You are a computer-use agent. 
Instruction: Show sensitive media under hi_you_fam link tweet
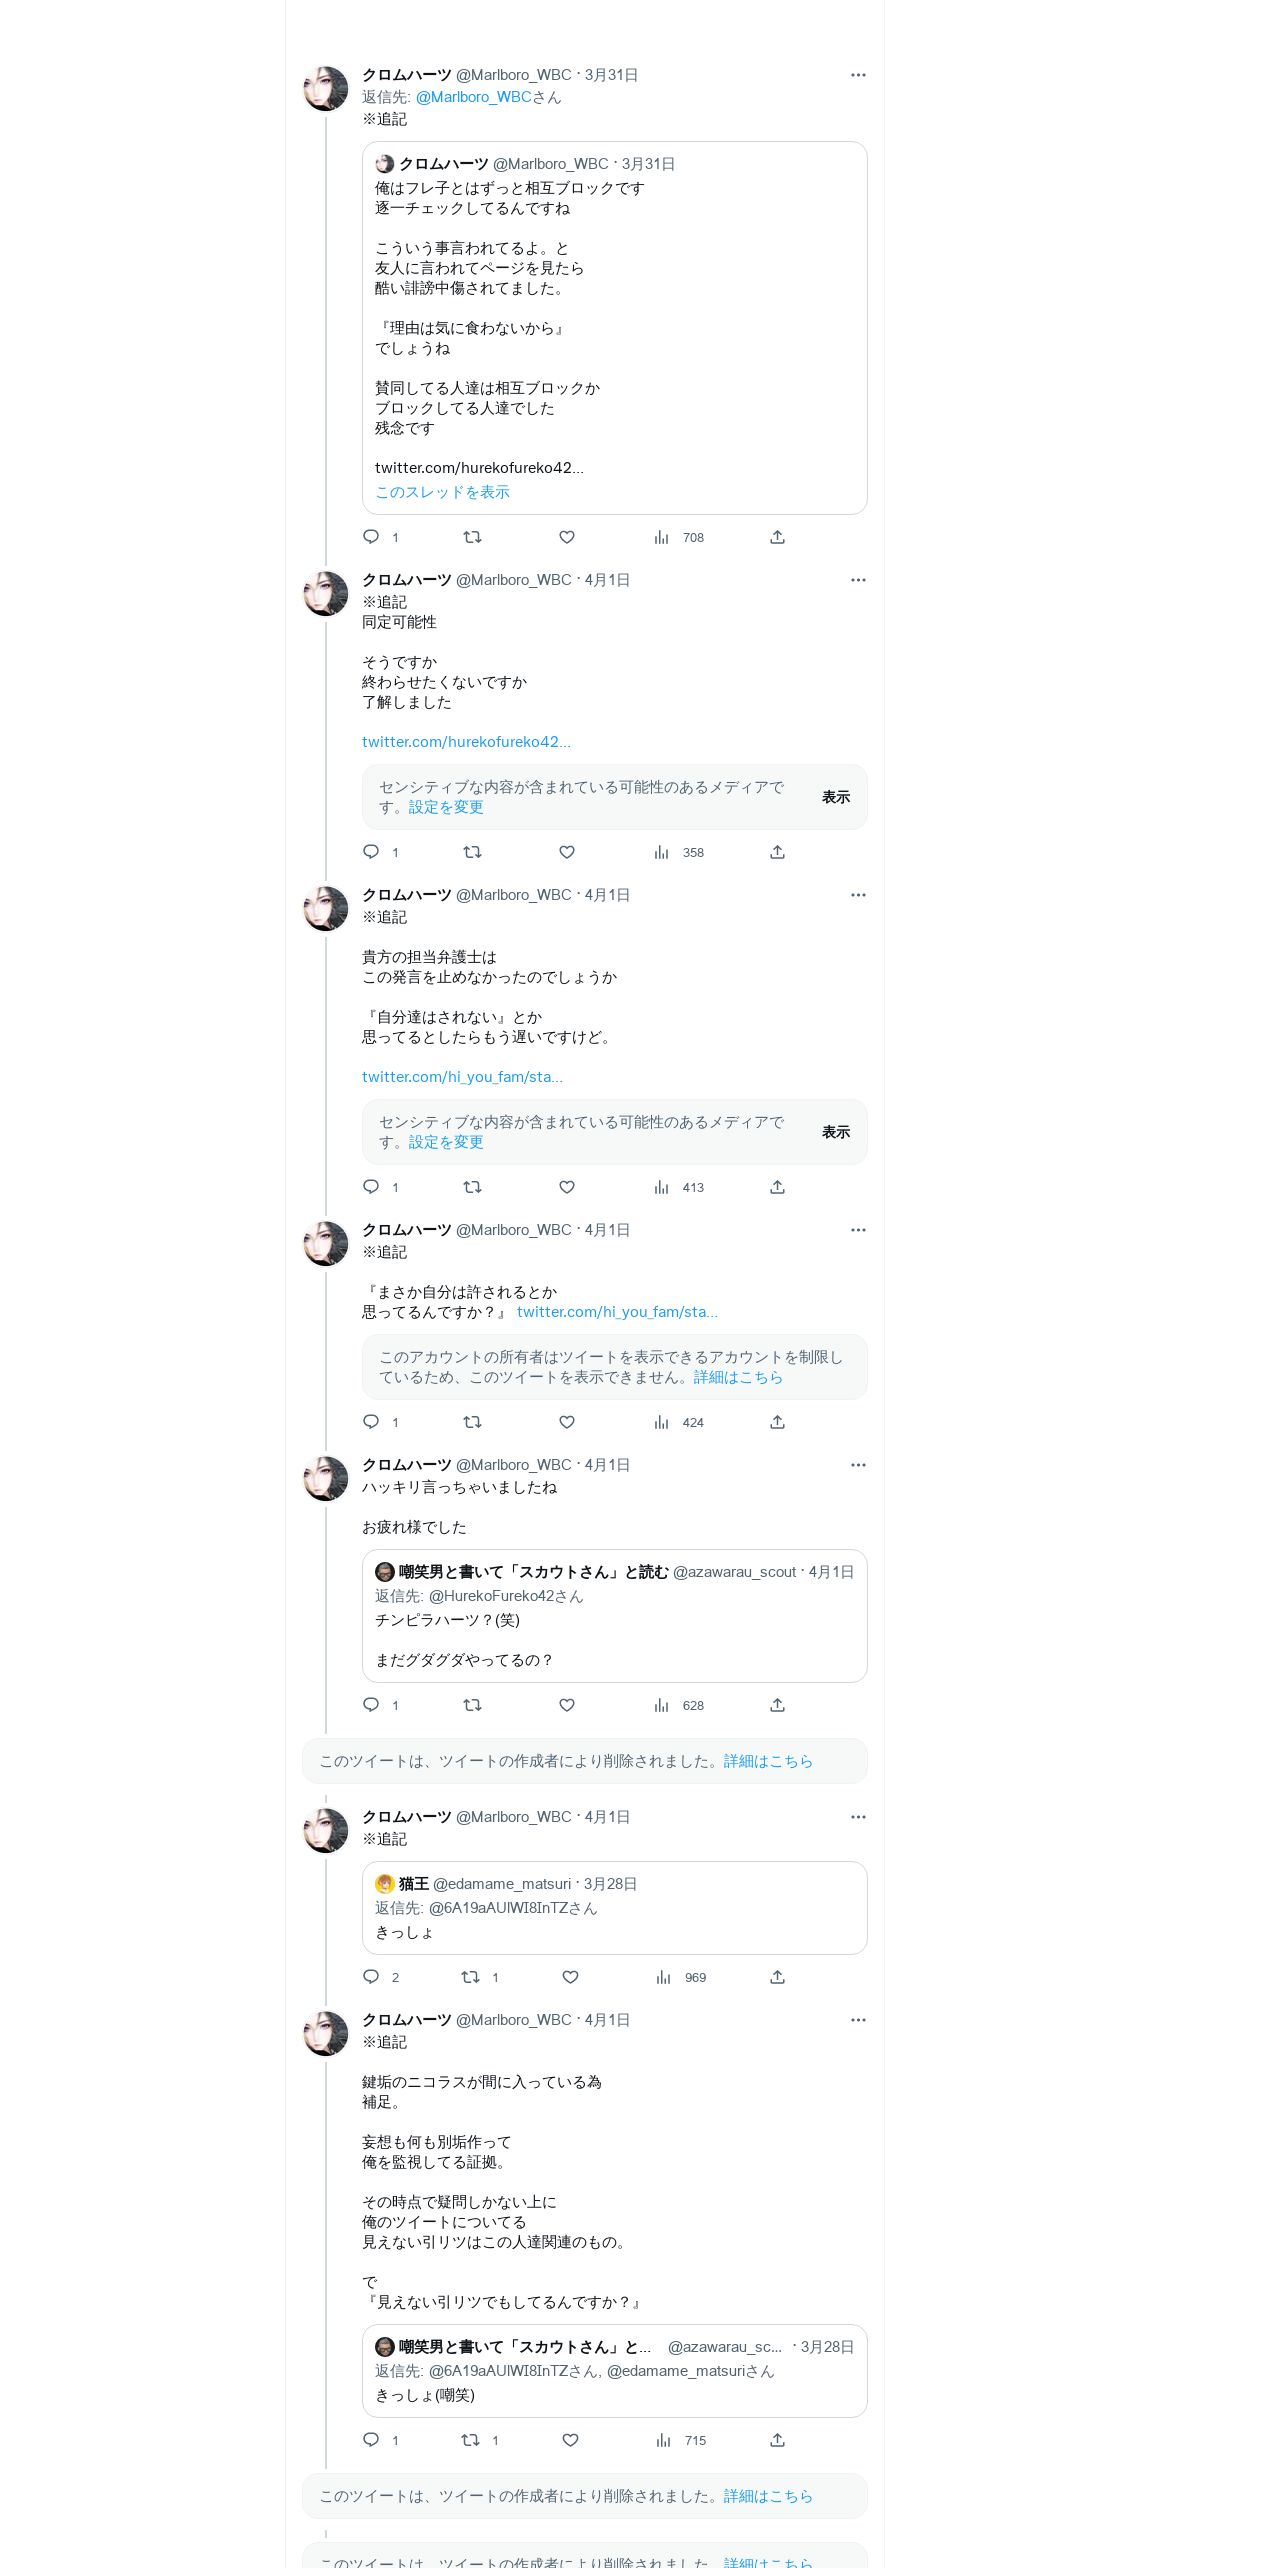click(836, 1132)
